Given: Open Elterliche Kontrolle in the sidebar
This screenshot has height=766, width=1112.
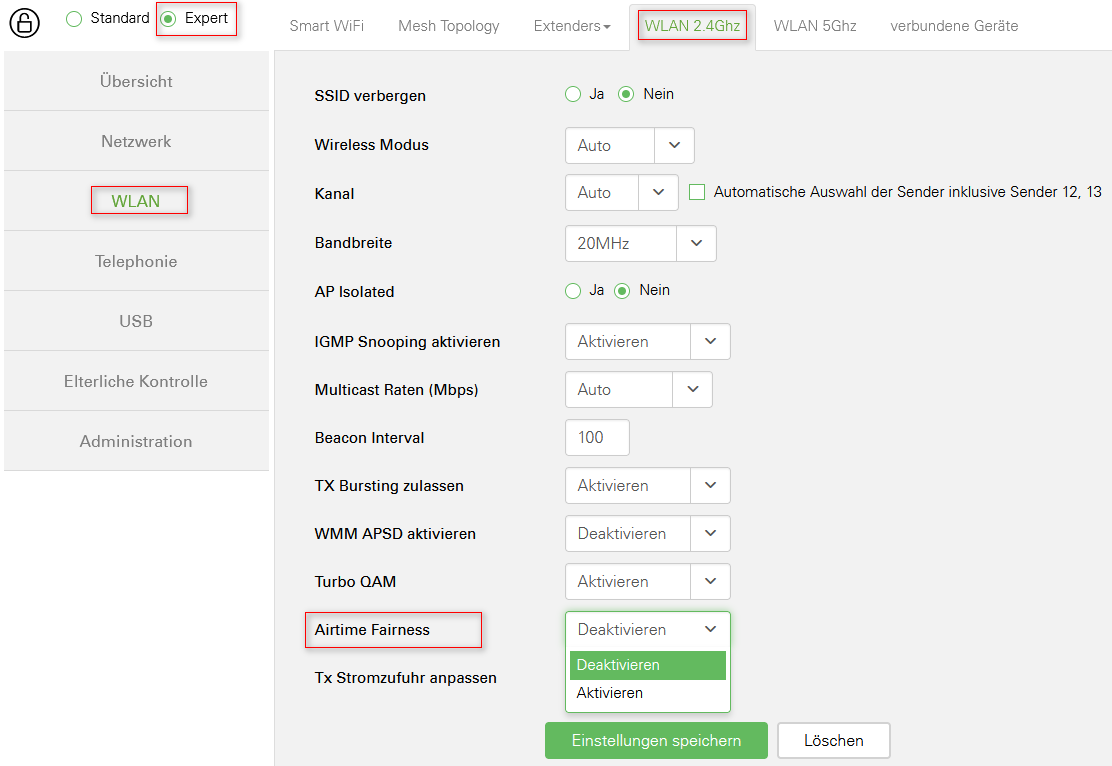Looking at the screenshot, I should coord(136,381).
